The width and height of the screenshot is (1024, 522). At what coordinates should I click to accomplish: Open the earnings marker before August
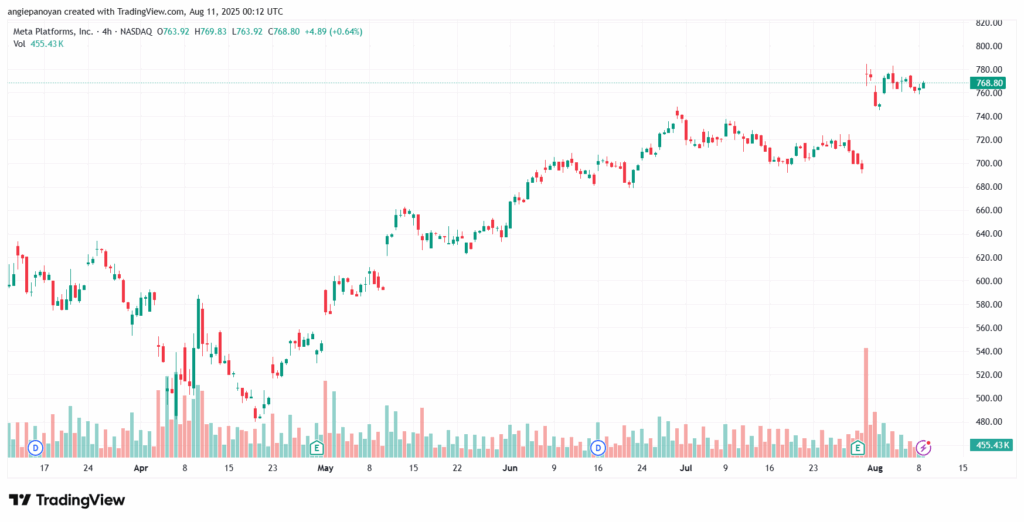click(x=857, y=446)
